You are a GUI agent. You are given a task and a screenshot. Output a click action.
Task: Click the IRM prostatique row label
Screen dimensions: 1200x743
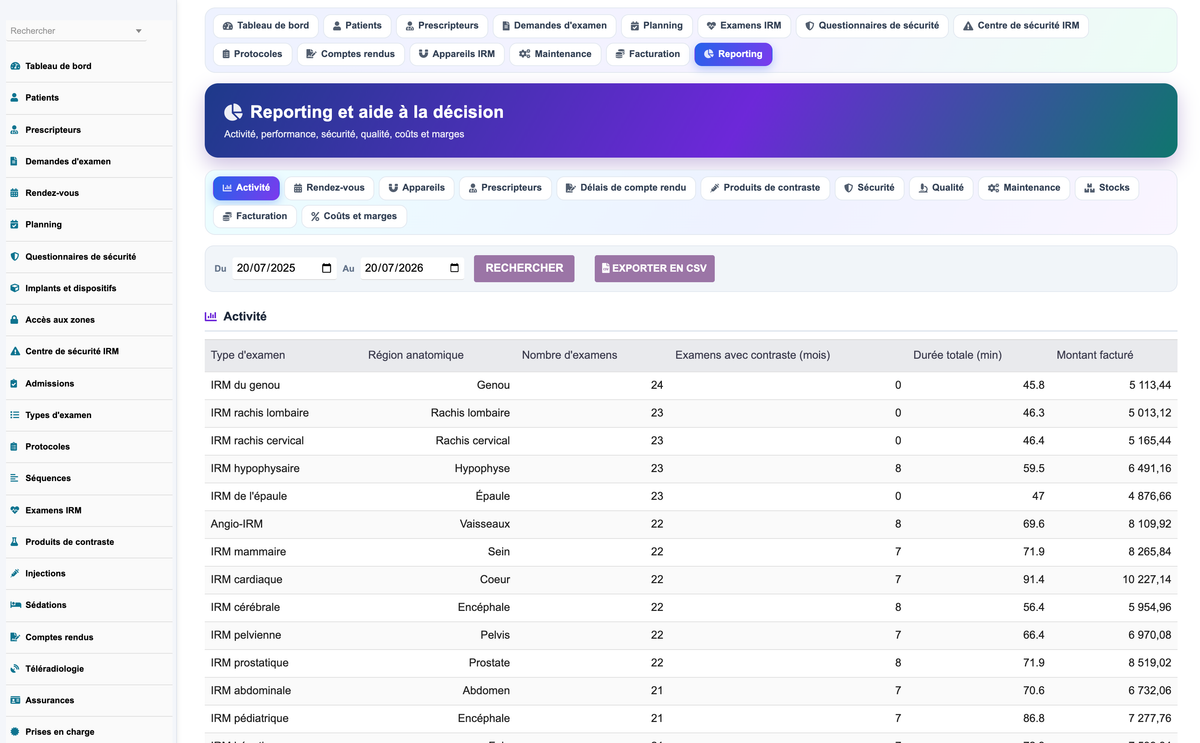click(x=250, y=663)
